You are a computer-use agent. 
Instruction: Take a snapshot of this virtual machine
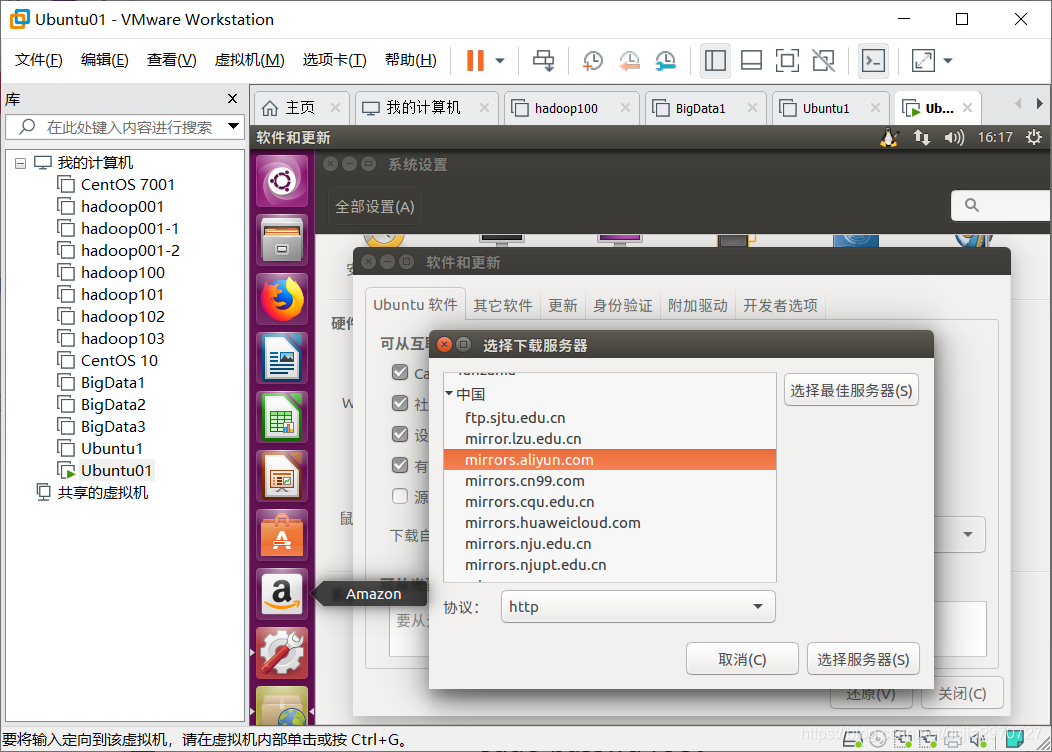pos(592,60)
